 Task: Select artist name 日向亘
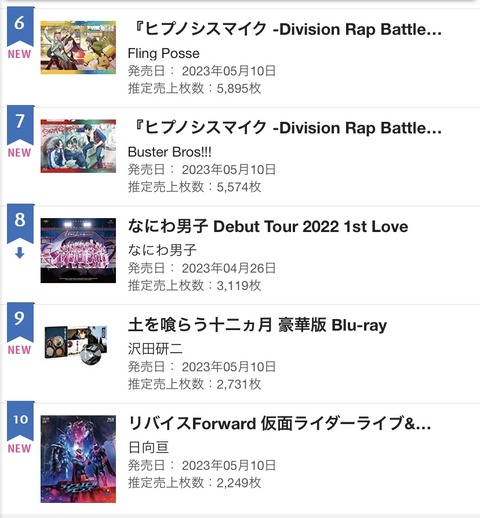point(149,447)
